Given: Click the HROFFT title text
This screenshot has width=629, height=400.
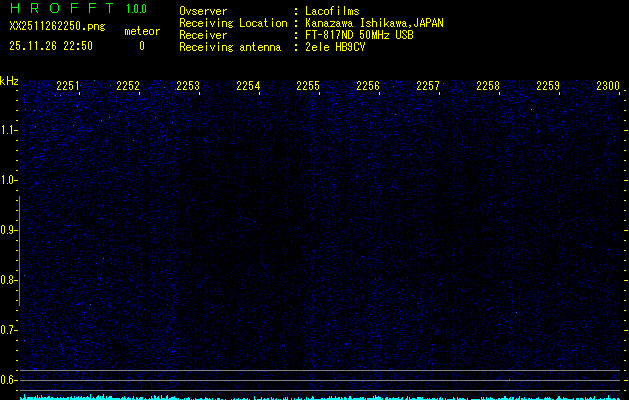Looking at the screenshot, I should point(58,9).
